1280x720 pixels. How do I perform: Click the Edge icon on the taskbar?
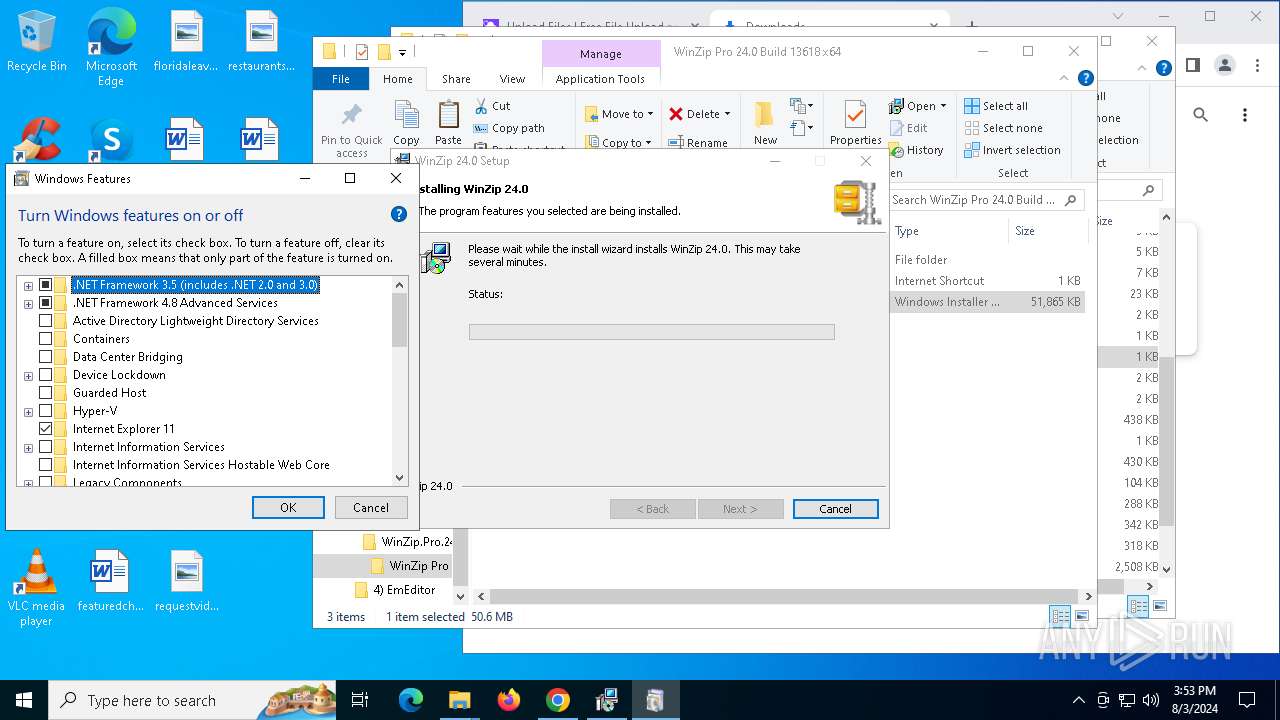click(411, 700)
